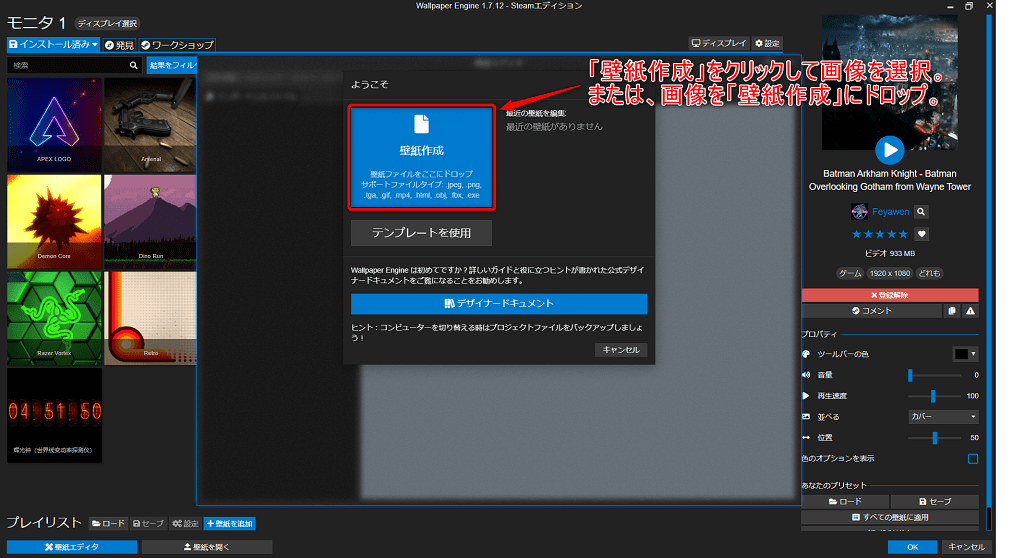This screenshot has width=1024, height=558.
Task: Click the 最近の壁紙がありません text
Action: 554,127
